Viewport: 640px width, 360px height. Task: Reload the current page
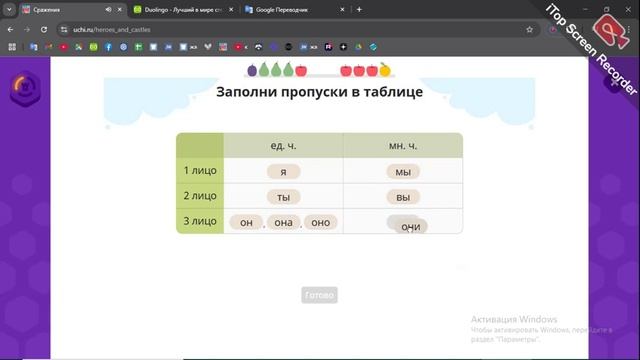pos(44,29)
